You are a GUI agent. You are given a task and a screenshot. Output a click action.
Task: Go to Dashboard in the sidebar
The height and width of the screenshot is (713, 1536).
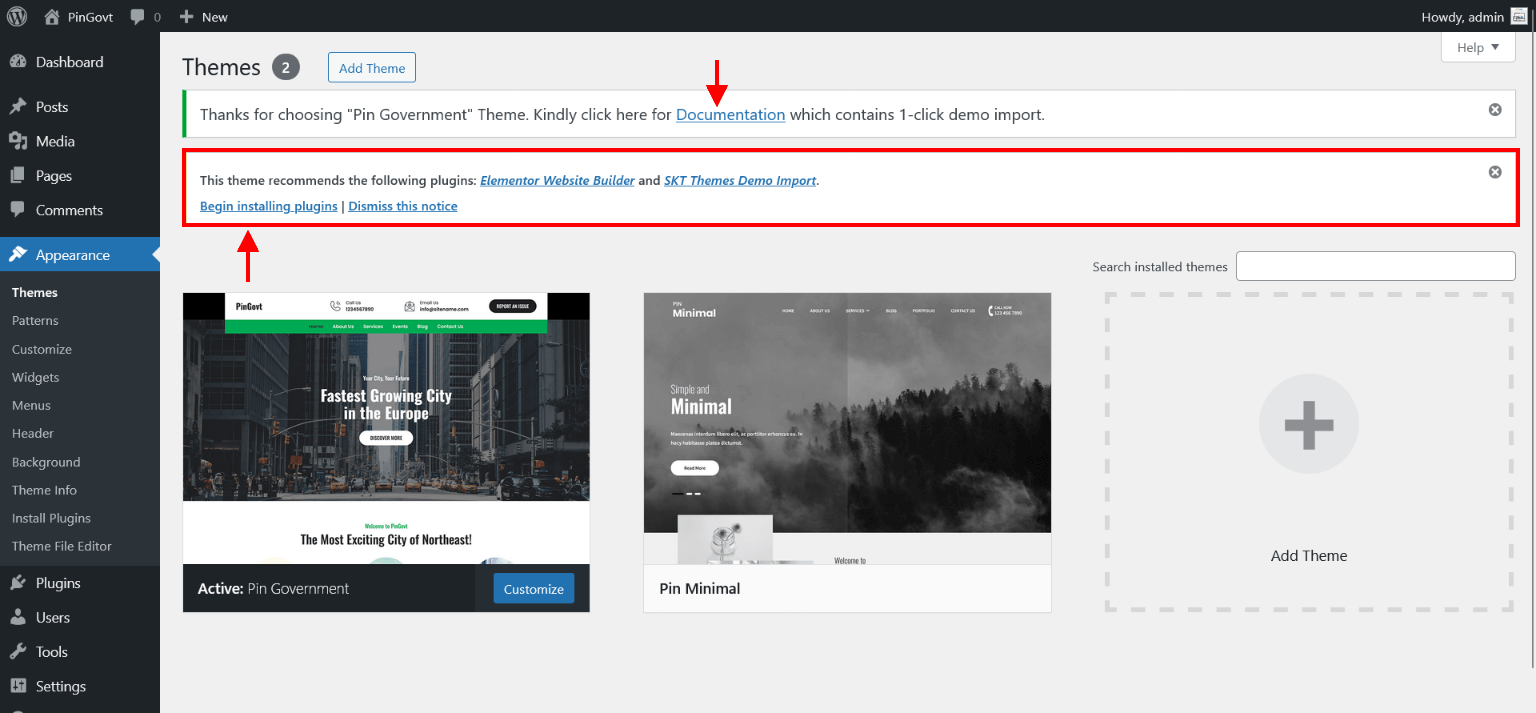(x=69, y=62)
